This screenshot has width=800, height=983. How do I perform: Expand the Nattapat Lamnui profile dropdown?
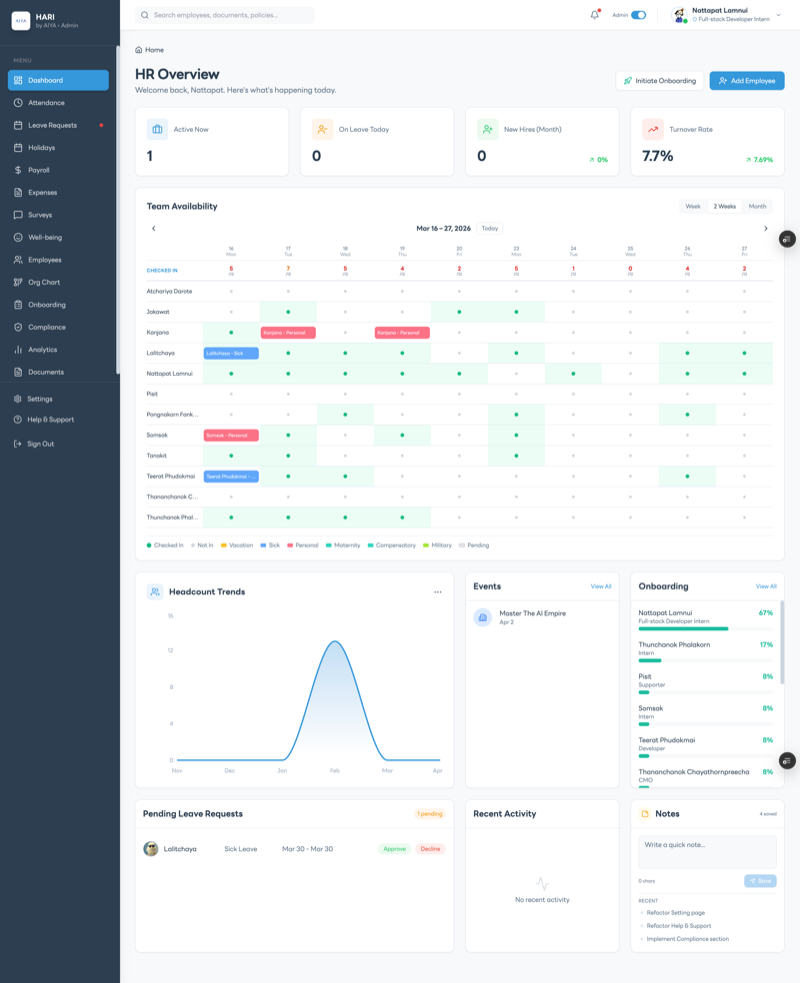coord(779,15)
